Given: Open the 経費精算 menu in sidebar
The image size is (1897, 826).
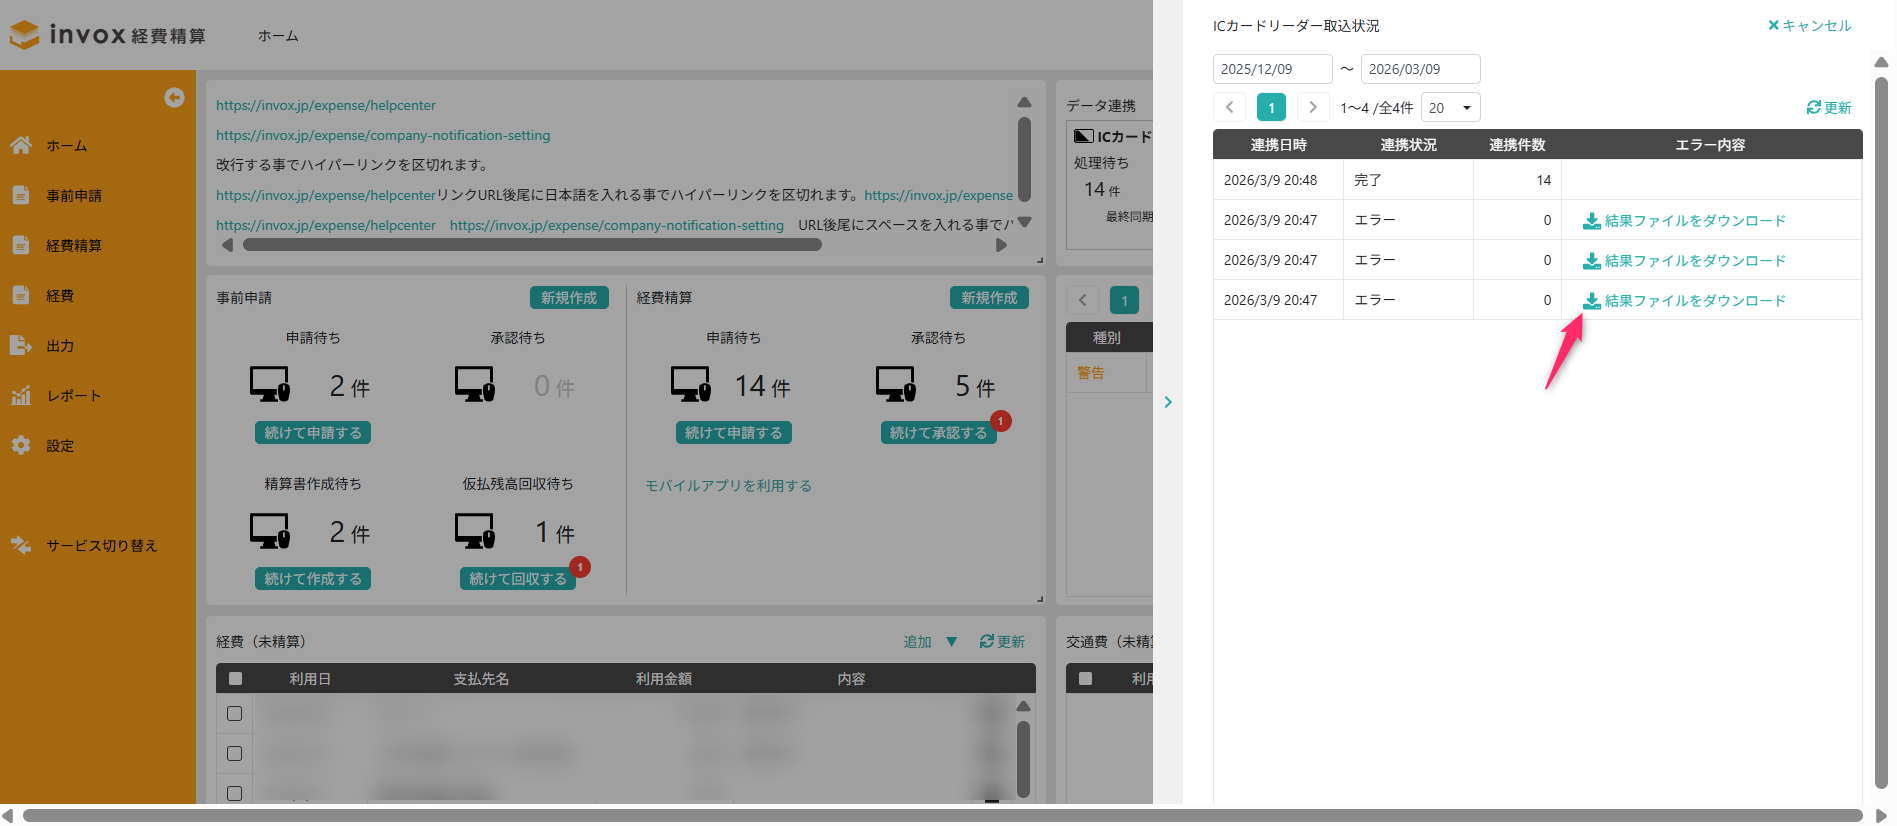Looking at the screenshot, I should [x=73, y=245].
